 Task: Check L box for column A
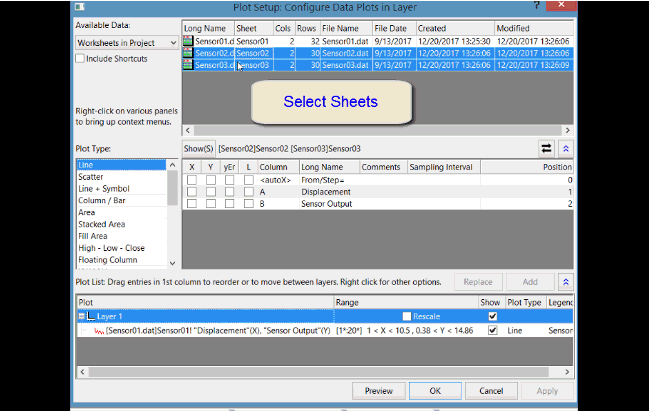coord(249,192)
